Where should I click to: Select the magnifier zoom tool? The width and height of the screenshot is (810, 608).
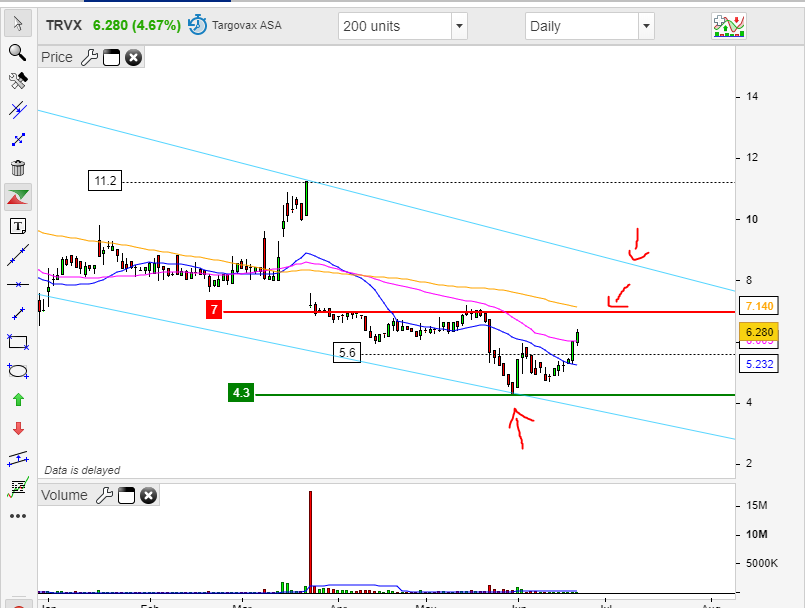[x=17, y=52]
